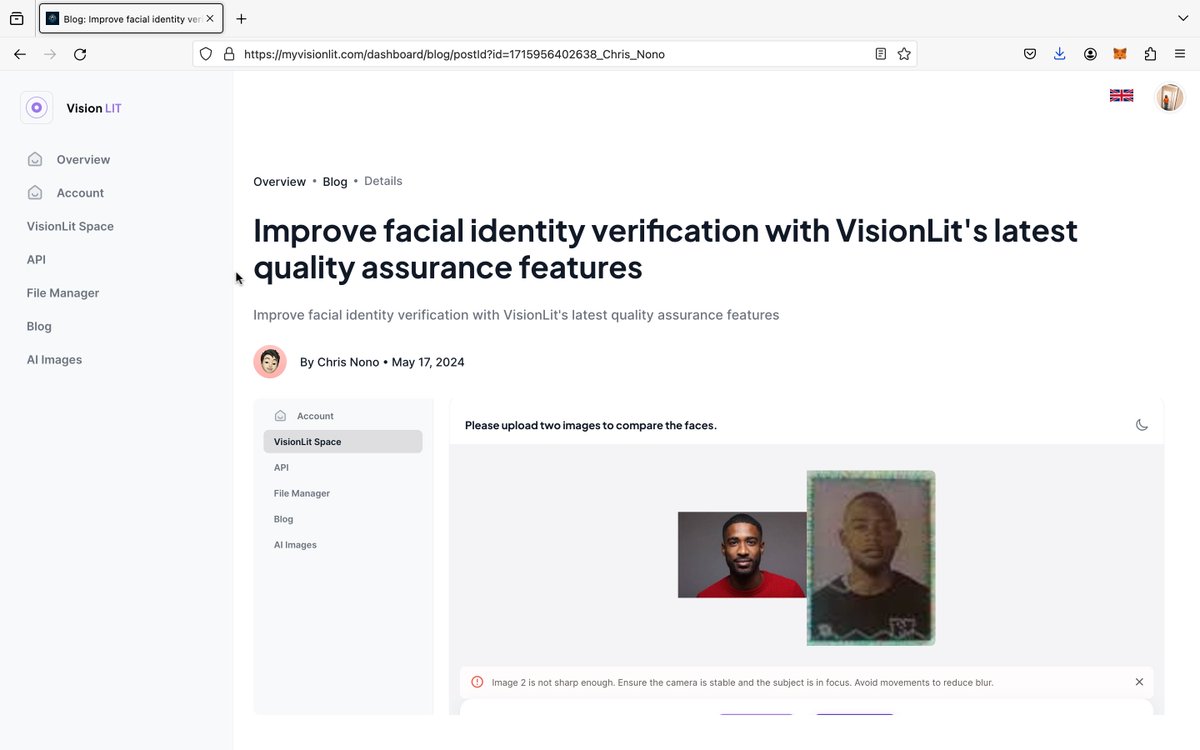The width and height of the screenshot is (1200, 750).
Task: Open the UK flag language selector
Action: click(1122, 96)
